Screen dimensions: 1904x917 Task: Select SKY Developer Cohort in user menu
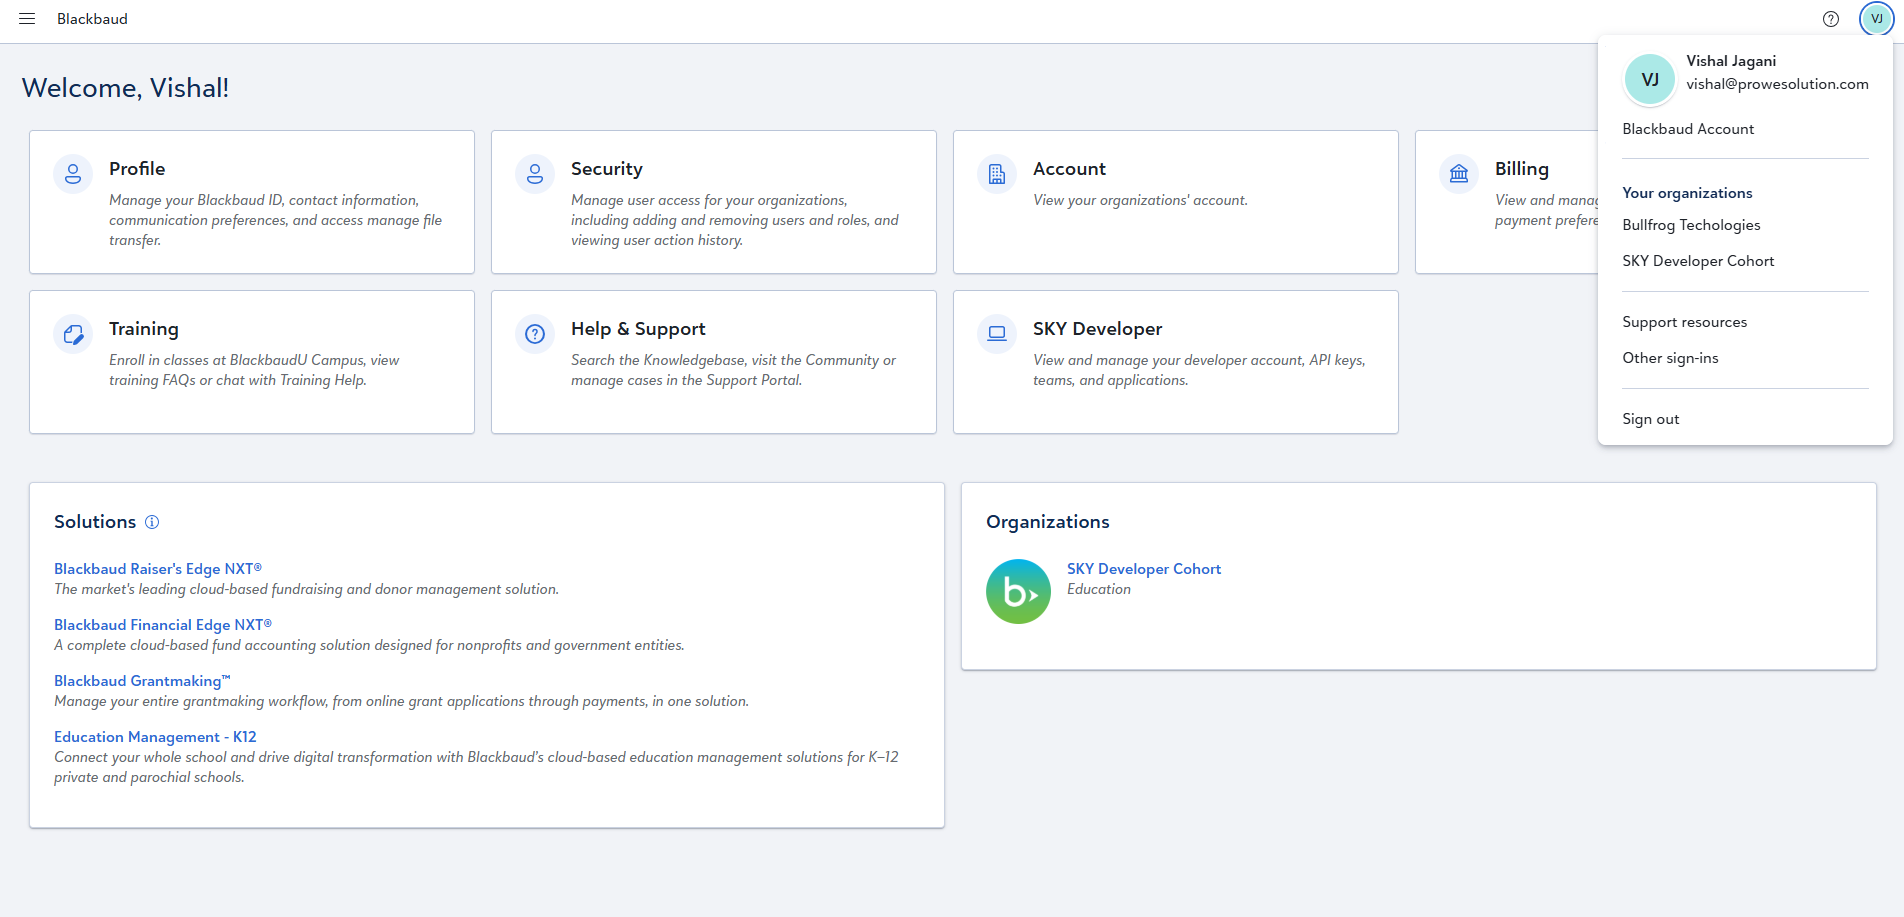(1698, 261)
